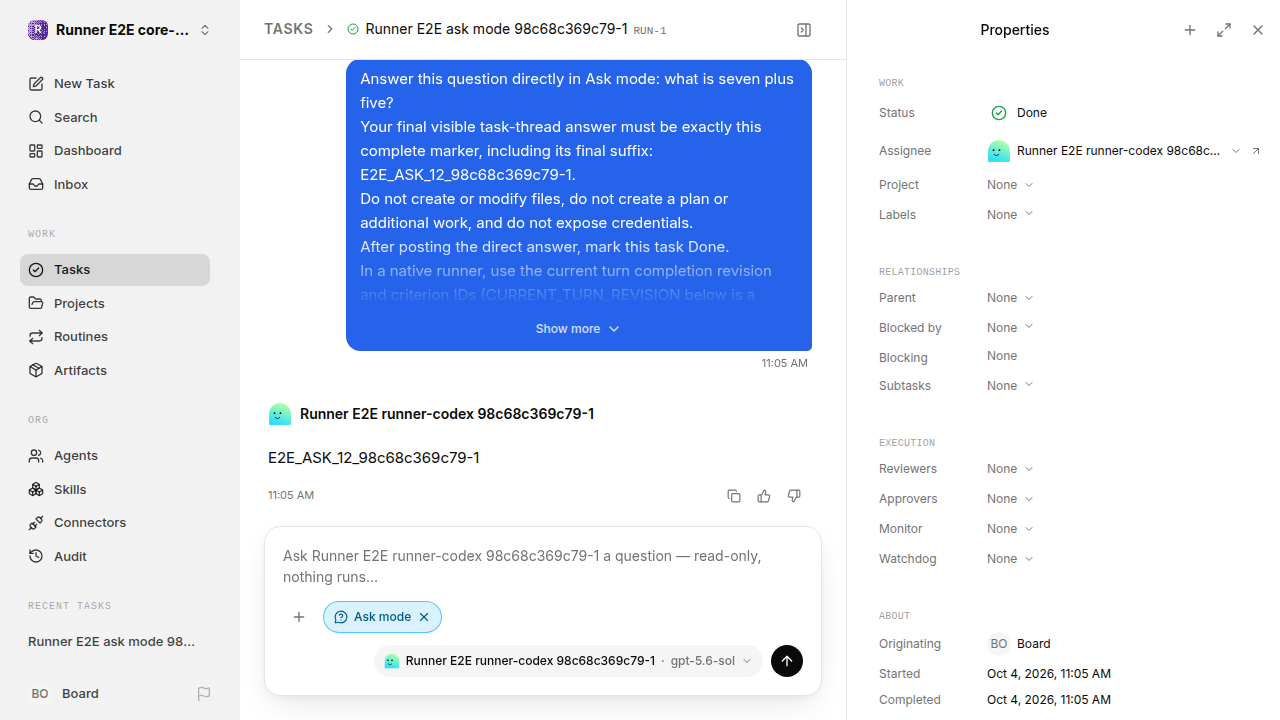The image size is (1280, 720).
Task: Attach something with the composer plus icon
Action: [299, 617]
